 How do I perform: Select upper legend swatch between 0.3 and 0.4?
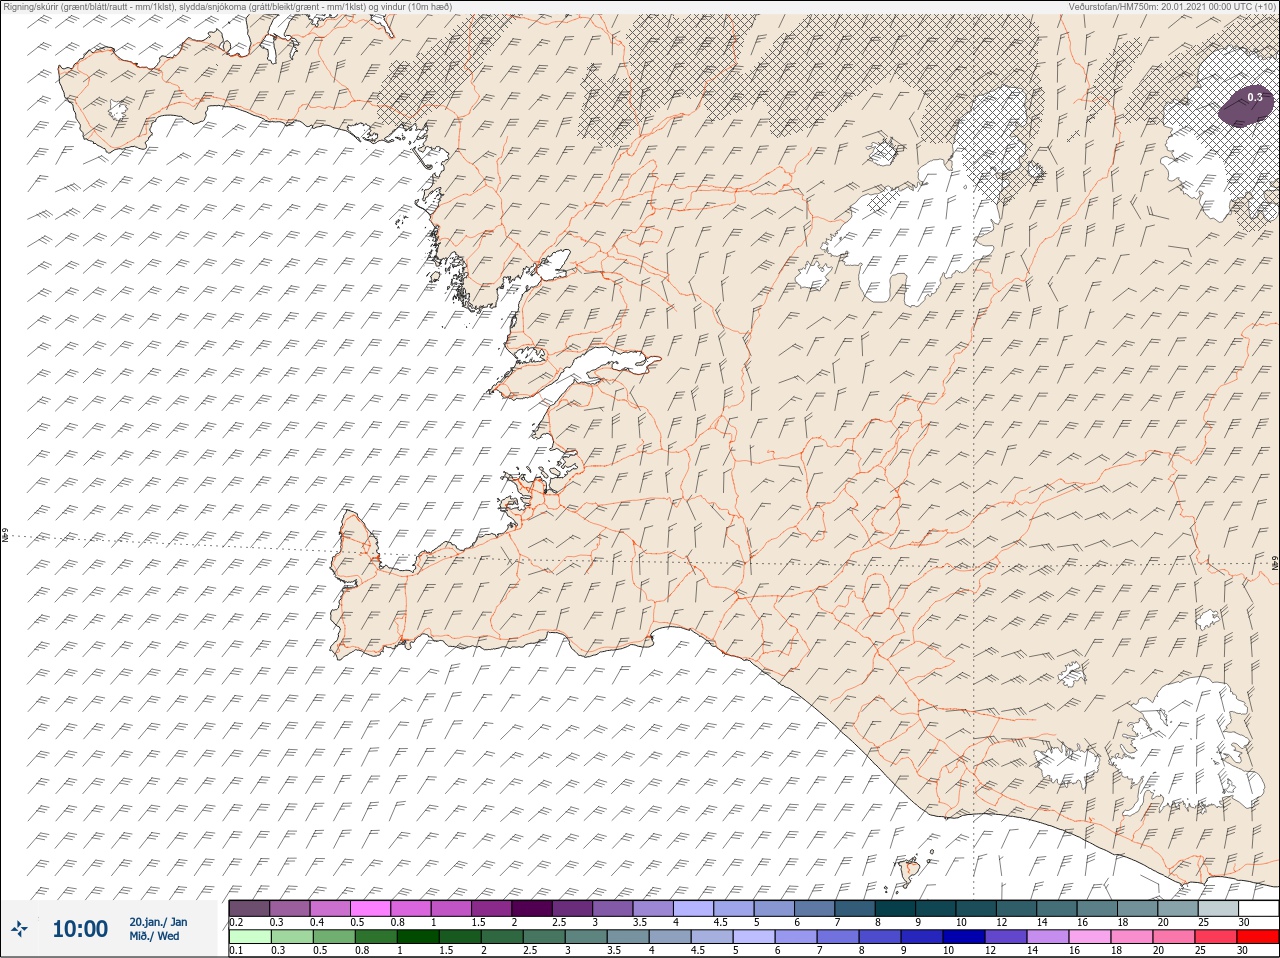(x=290, y=907)
